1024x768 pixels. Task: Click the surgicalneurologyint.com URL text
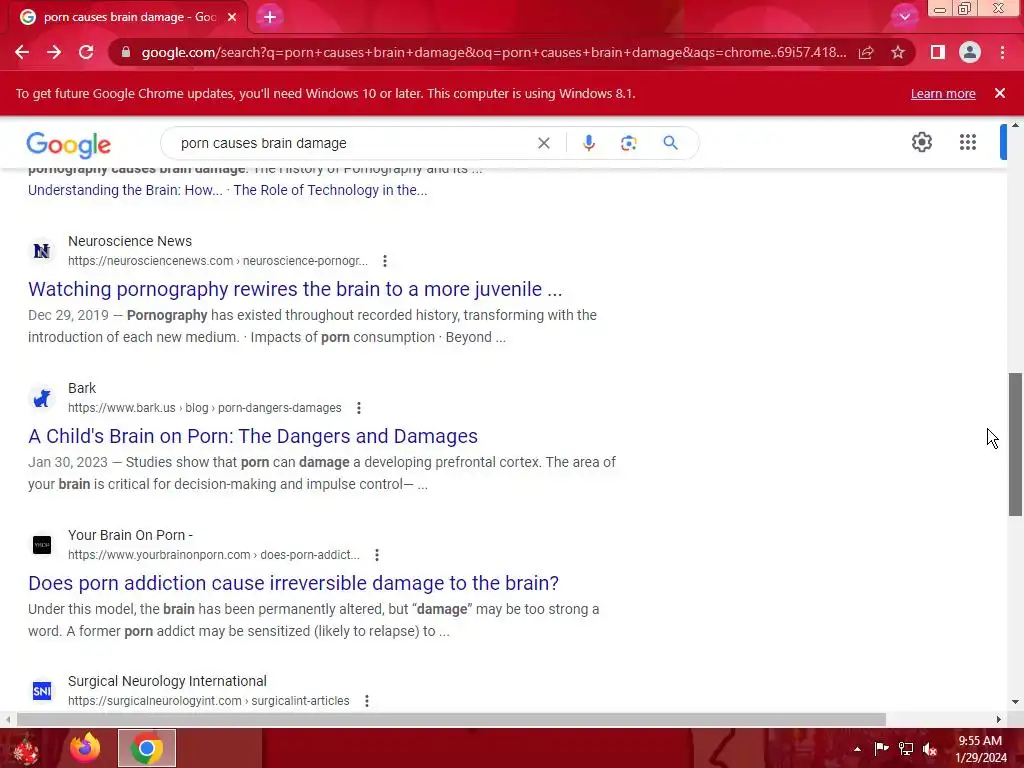[x=208, y=701]
